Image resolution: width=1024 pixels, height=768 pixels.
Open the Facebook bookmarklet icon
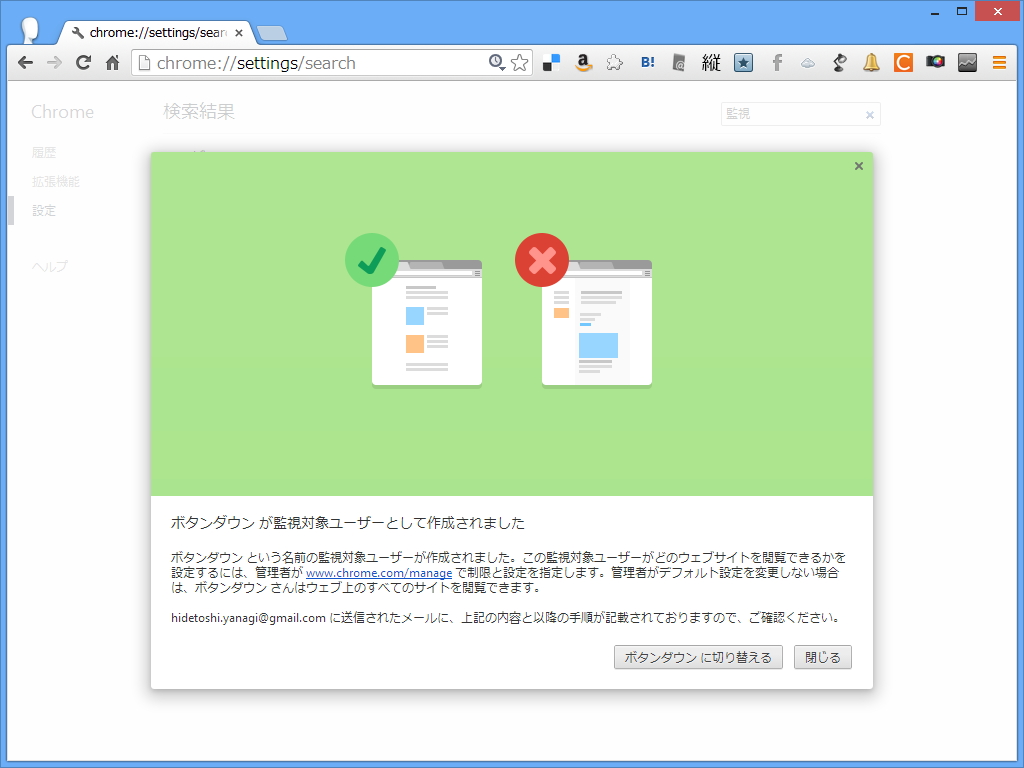777,62
